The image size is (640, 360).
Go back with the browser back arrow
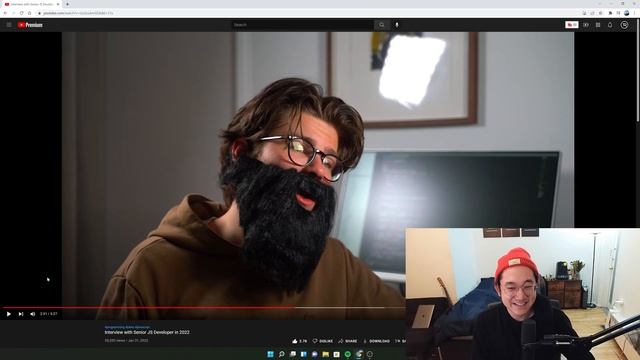(x=5, y=13)
